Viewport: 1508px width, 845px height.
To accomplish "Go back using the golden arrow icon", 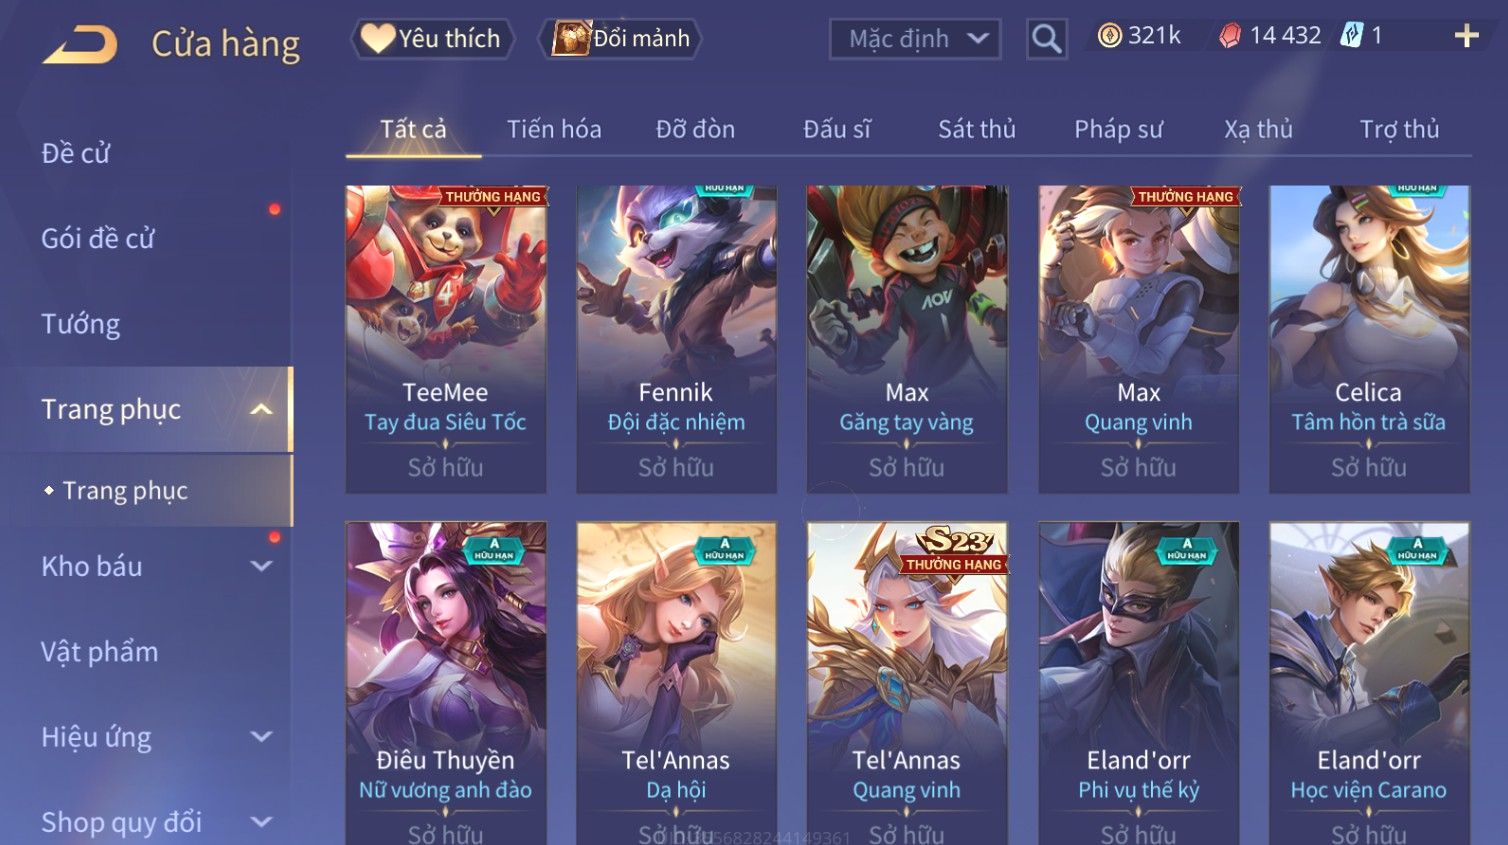I will [x=80, y=45].
